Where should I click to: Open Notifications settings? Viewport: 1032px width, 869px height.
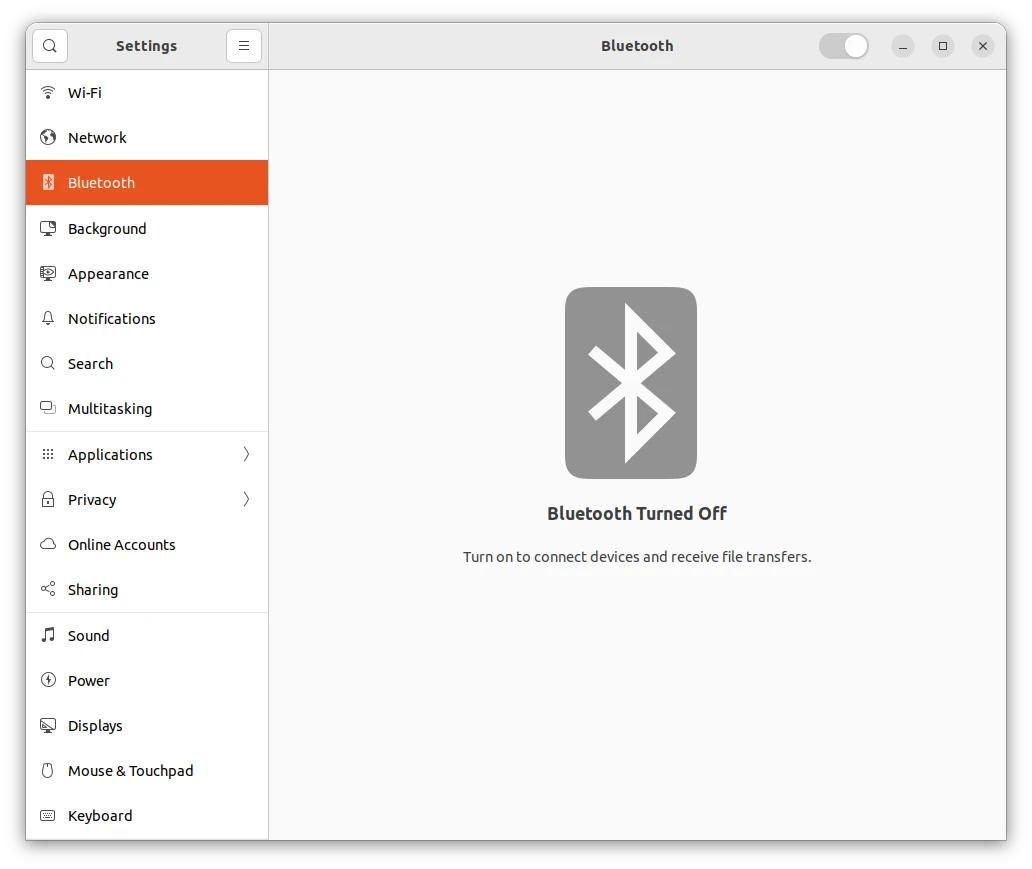click(147, 319)
